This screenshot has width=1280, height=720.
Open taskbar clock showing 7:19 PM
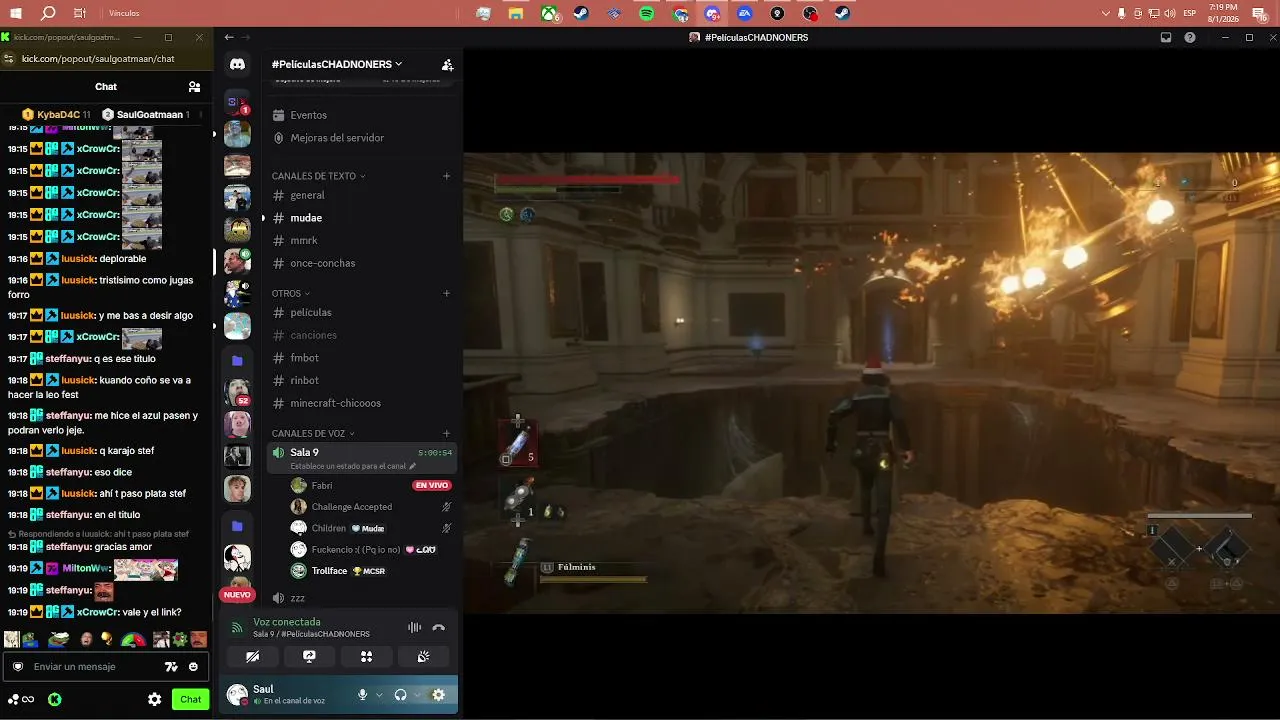[1223, 13]
